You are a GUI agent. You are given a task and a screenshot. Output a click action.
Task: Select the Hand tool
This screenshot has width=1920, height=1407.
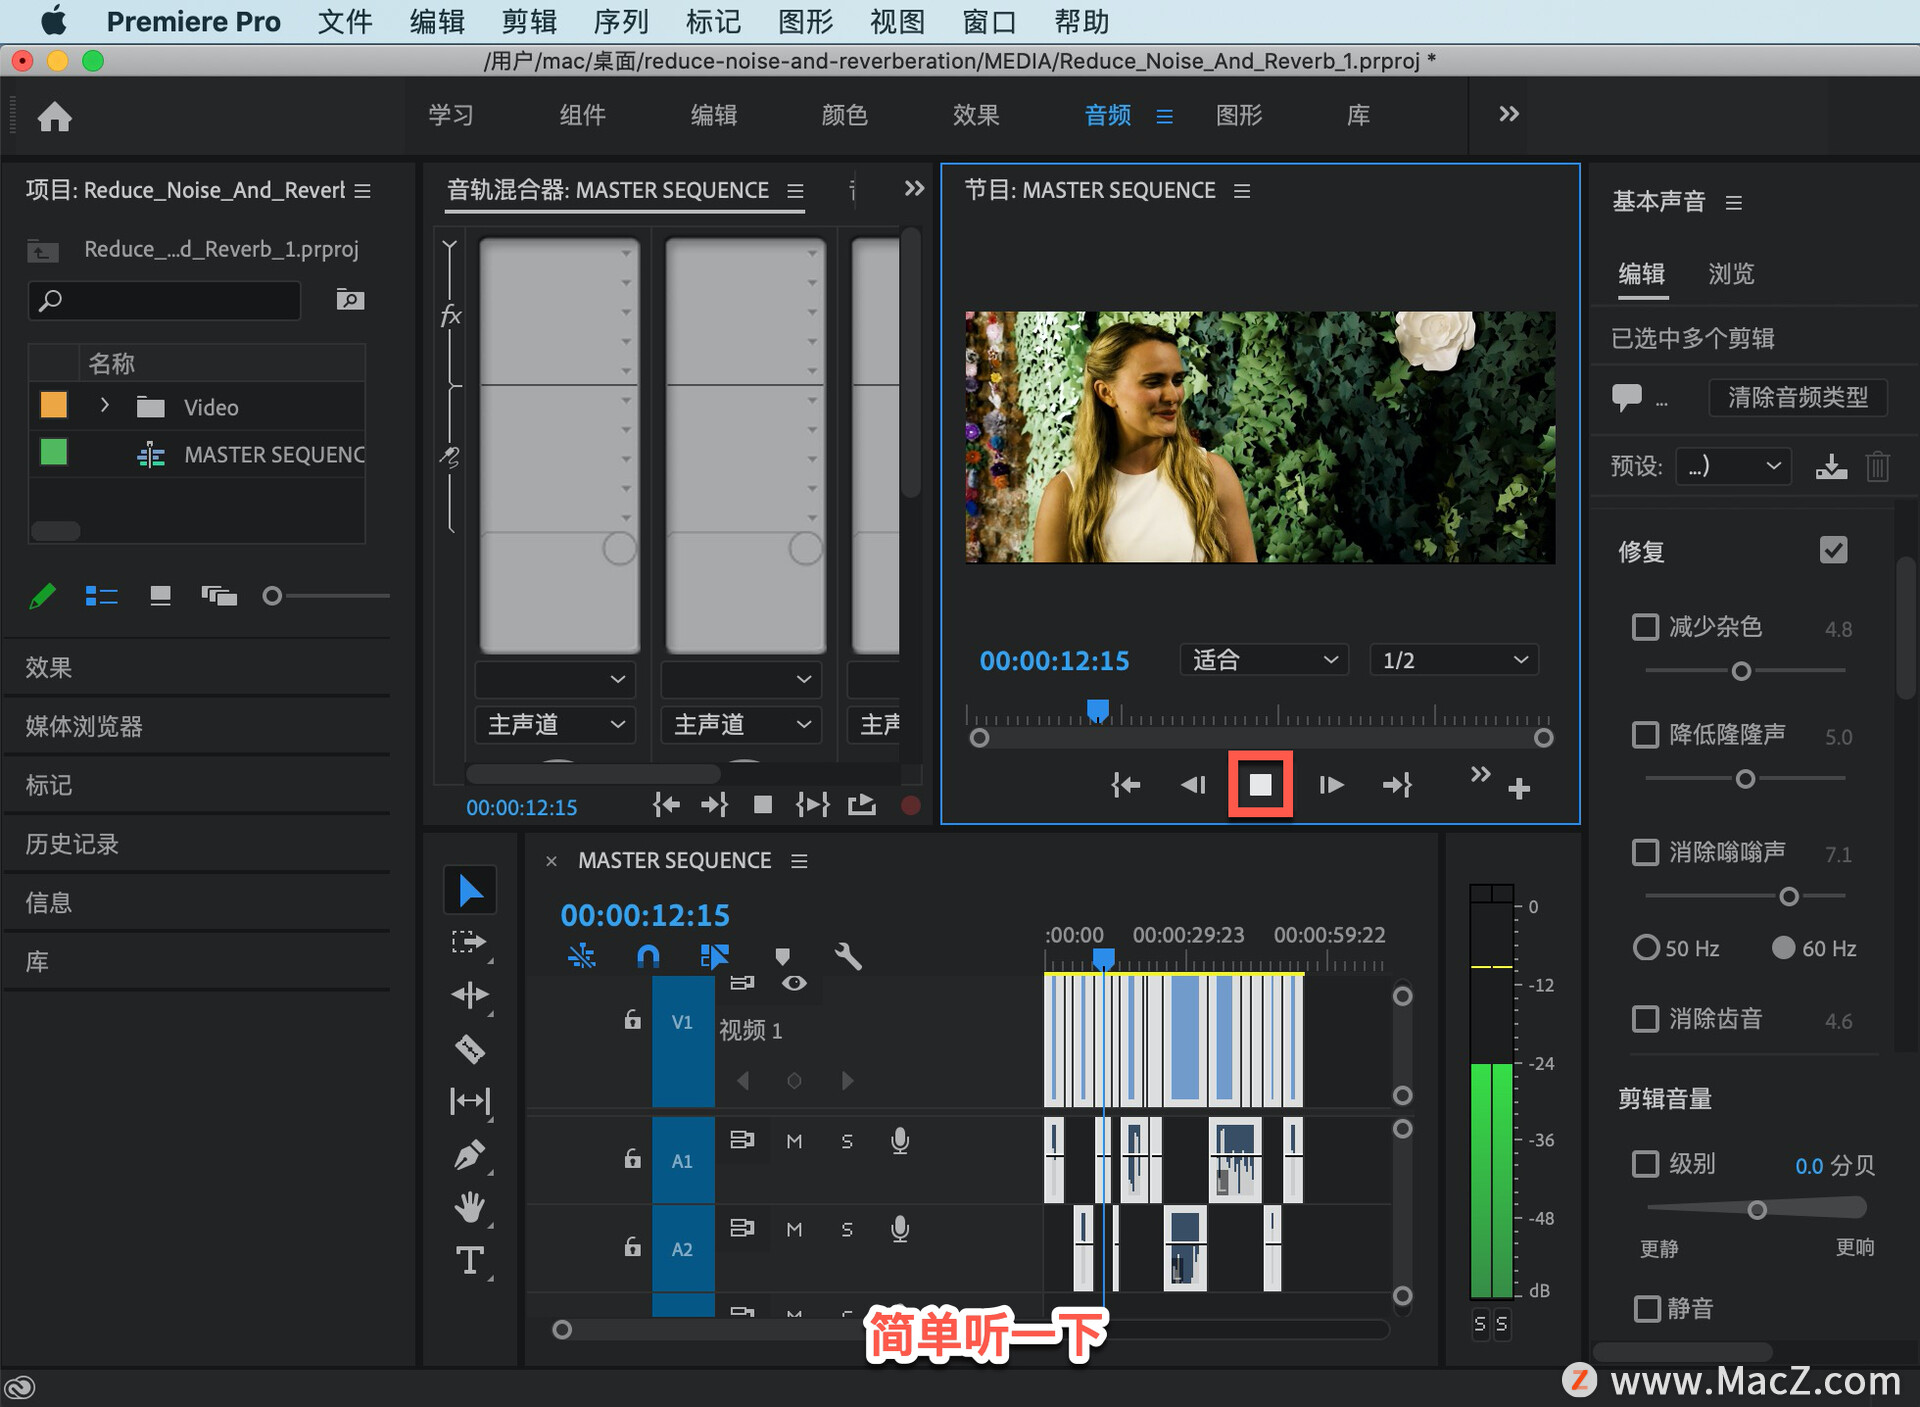coord(469,1207)
